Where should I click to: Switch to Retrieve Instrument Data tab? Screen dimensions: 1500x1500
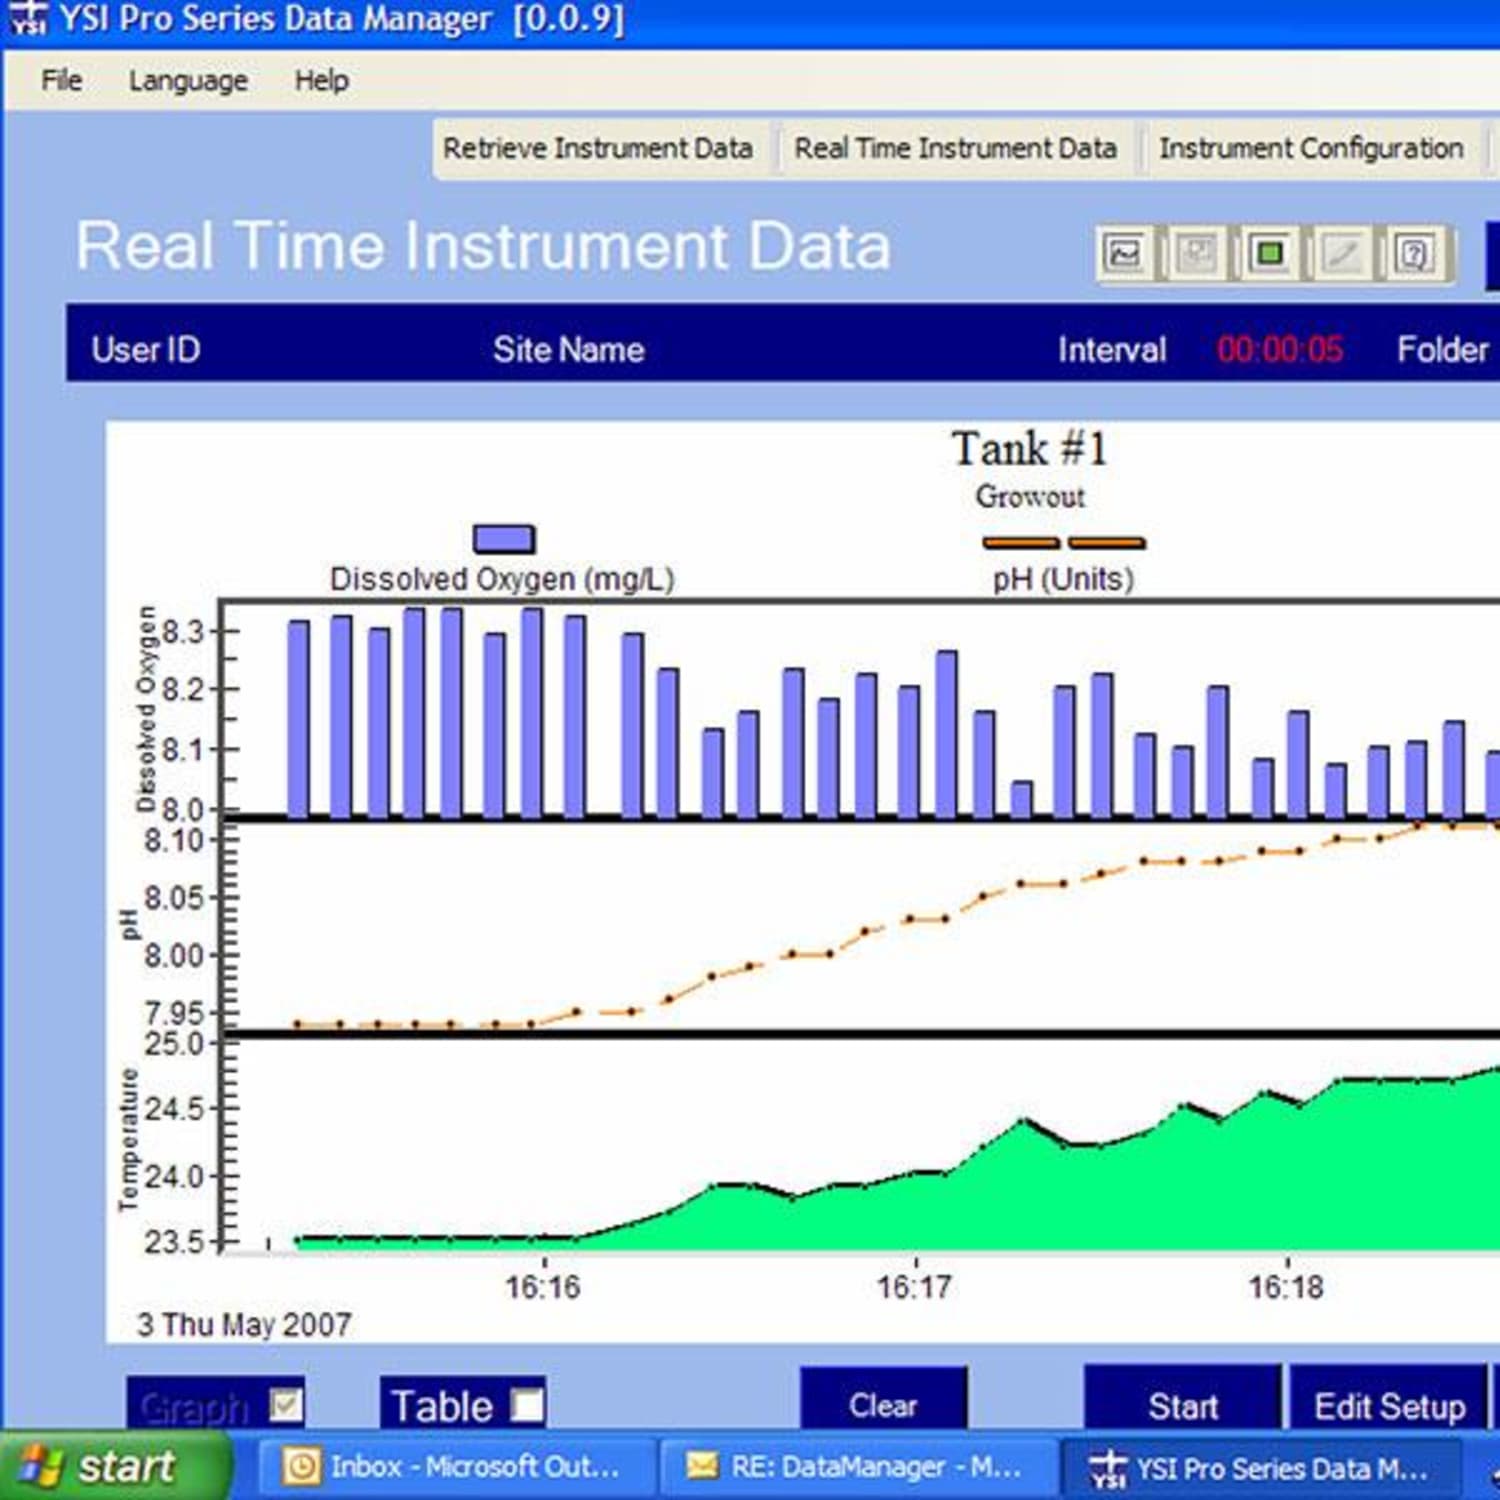[x=598, y=148]
